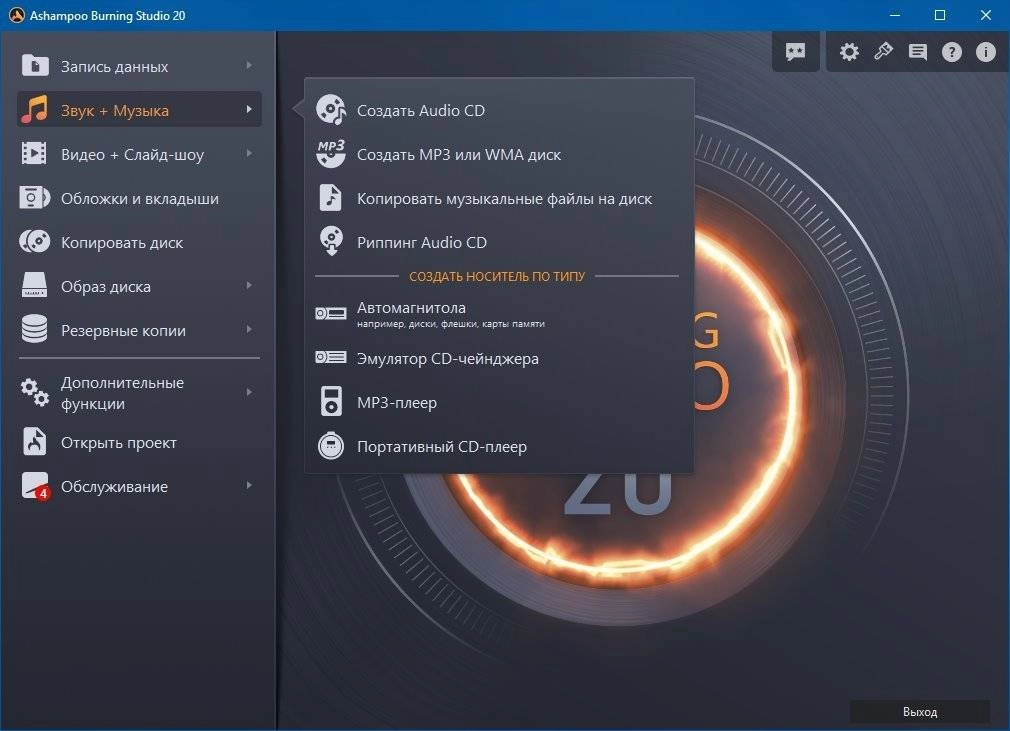The width and height of the screenshot is (1010, 731).
Task: Click the Создать Audio CD disc icon
Action: pos(331,109)
